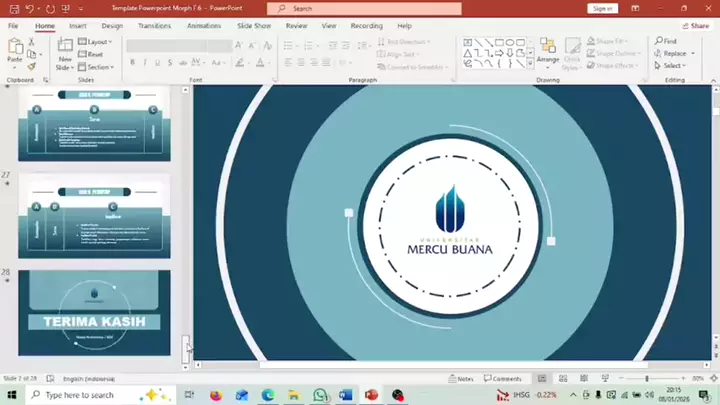The width and height of the screenshot is (720, 405).
Task: Click the Sign in button
Action: [602, 8]
